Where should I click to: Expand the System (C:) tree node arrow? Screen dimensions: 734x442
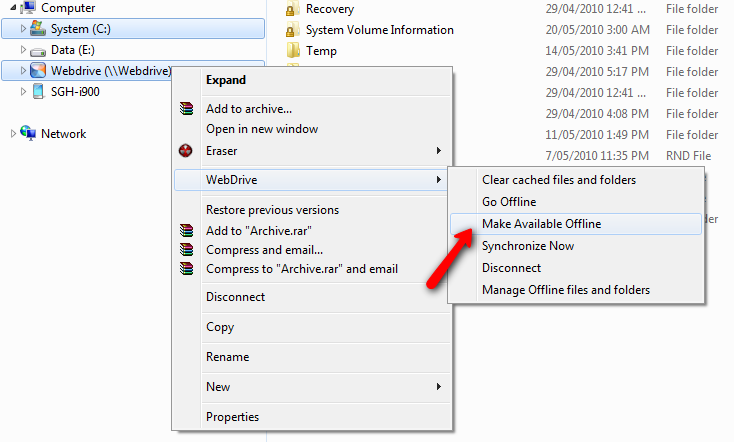24,29
